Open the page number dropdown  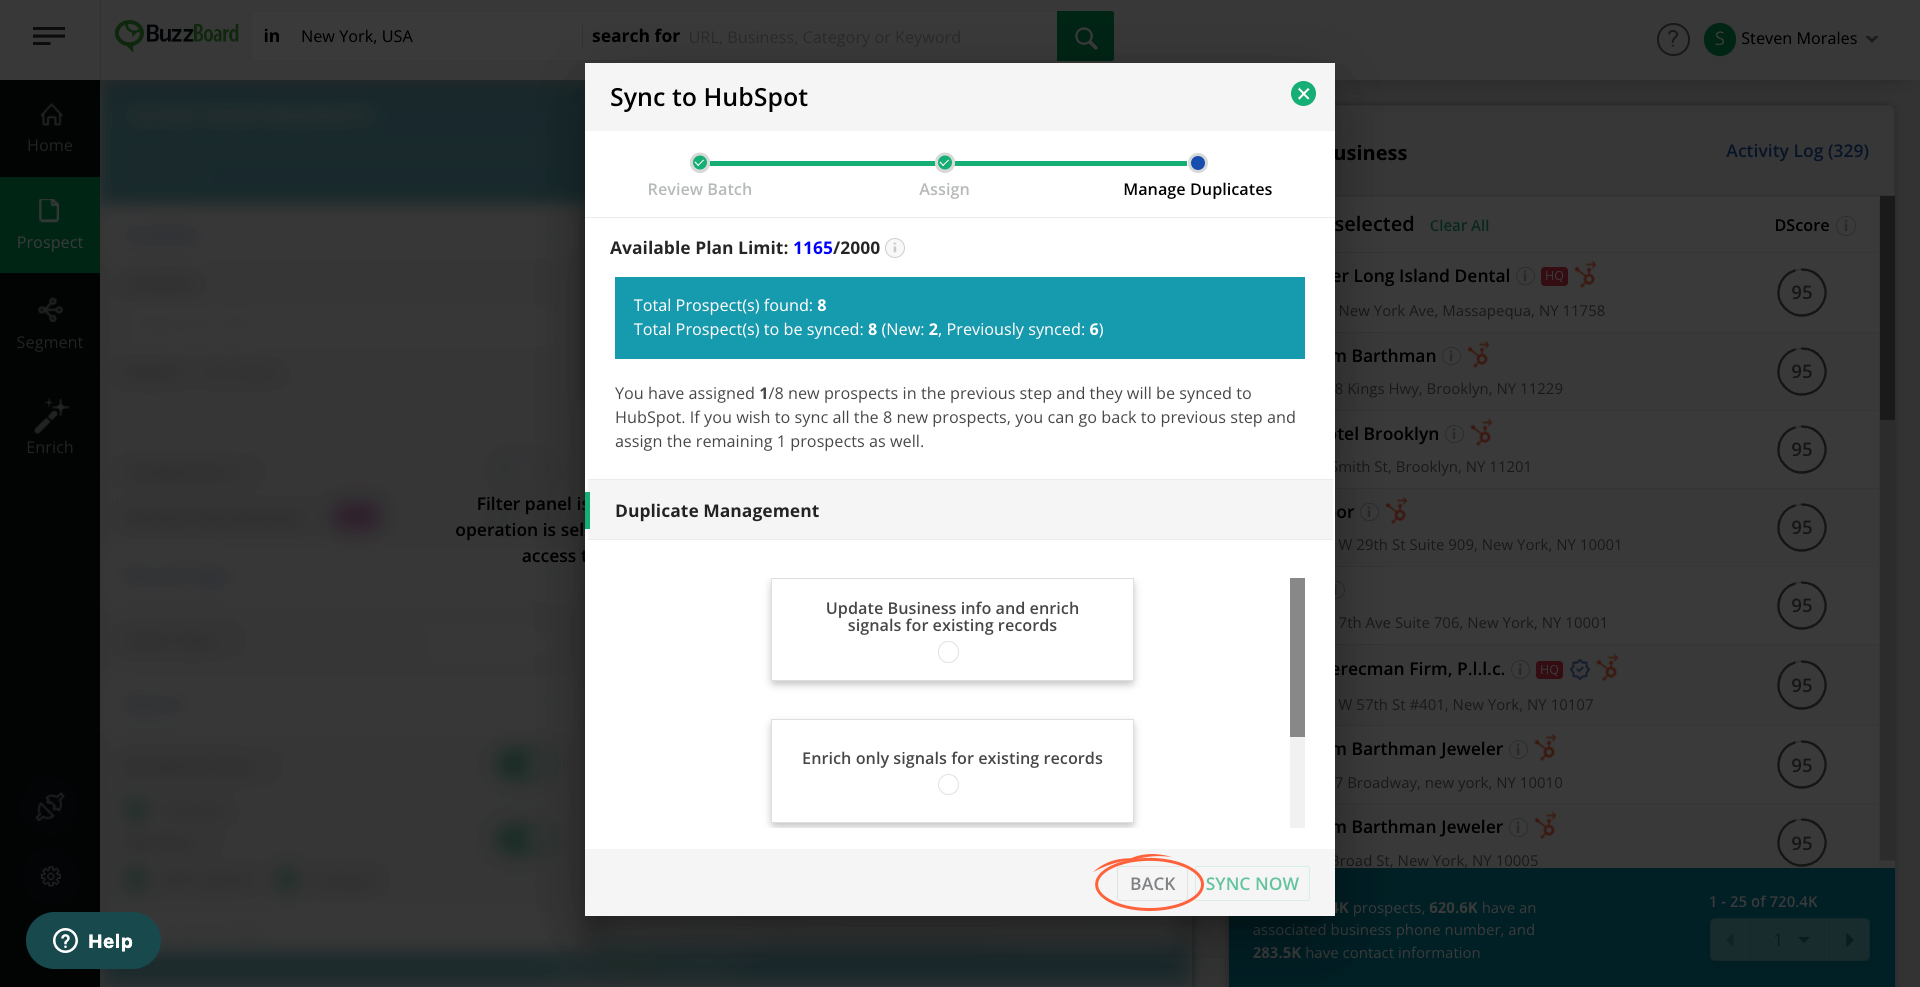1804,940
